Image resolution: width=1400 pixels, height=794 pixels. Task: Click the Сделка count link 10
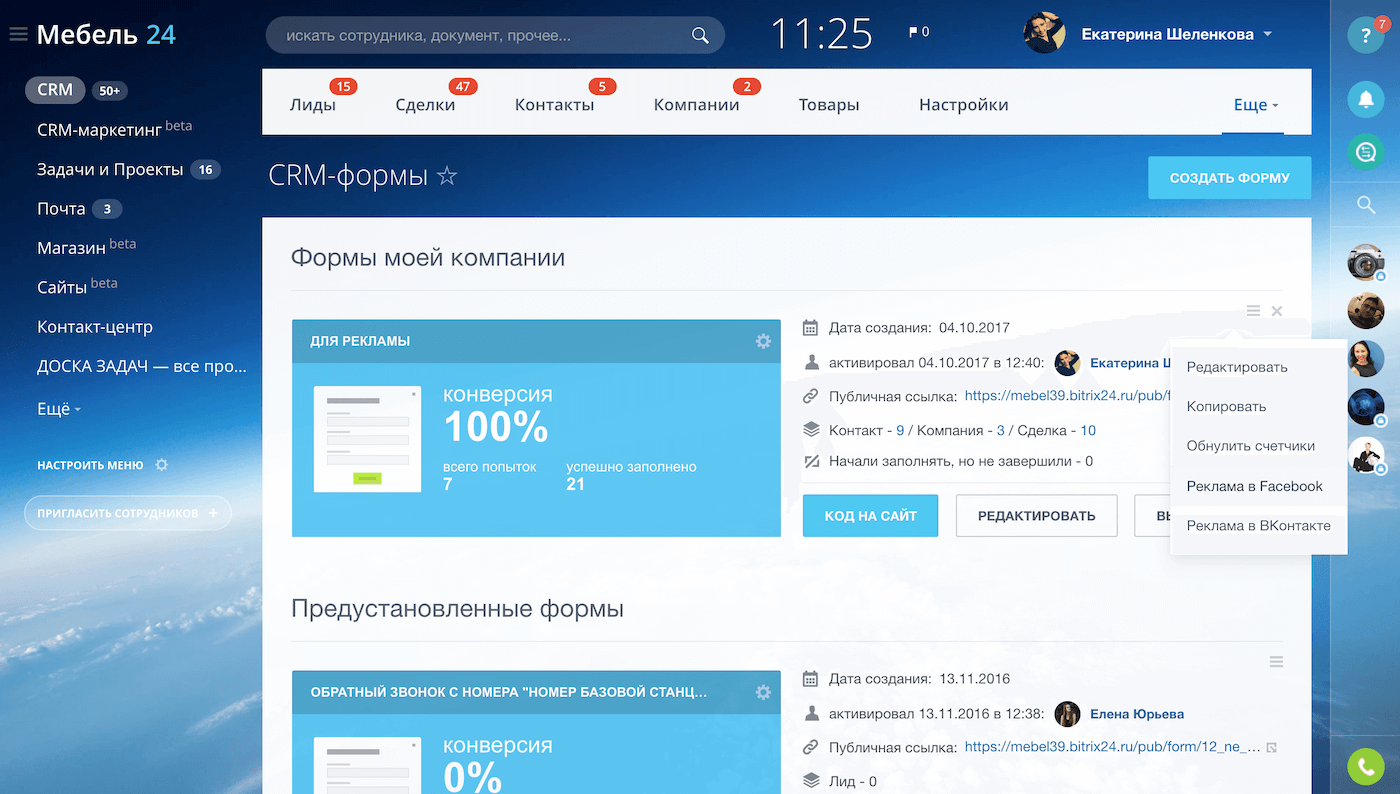click(1088, 431)
